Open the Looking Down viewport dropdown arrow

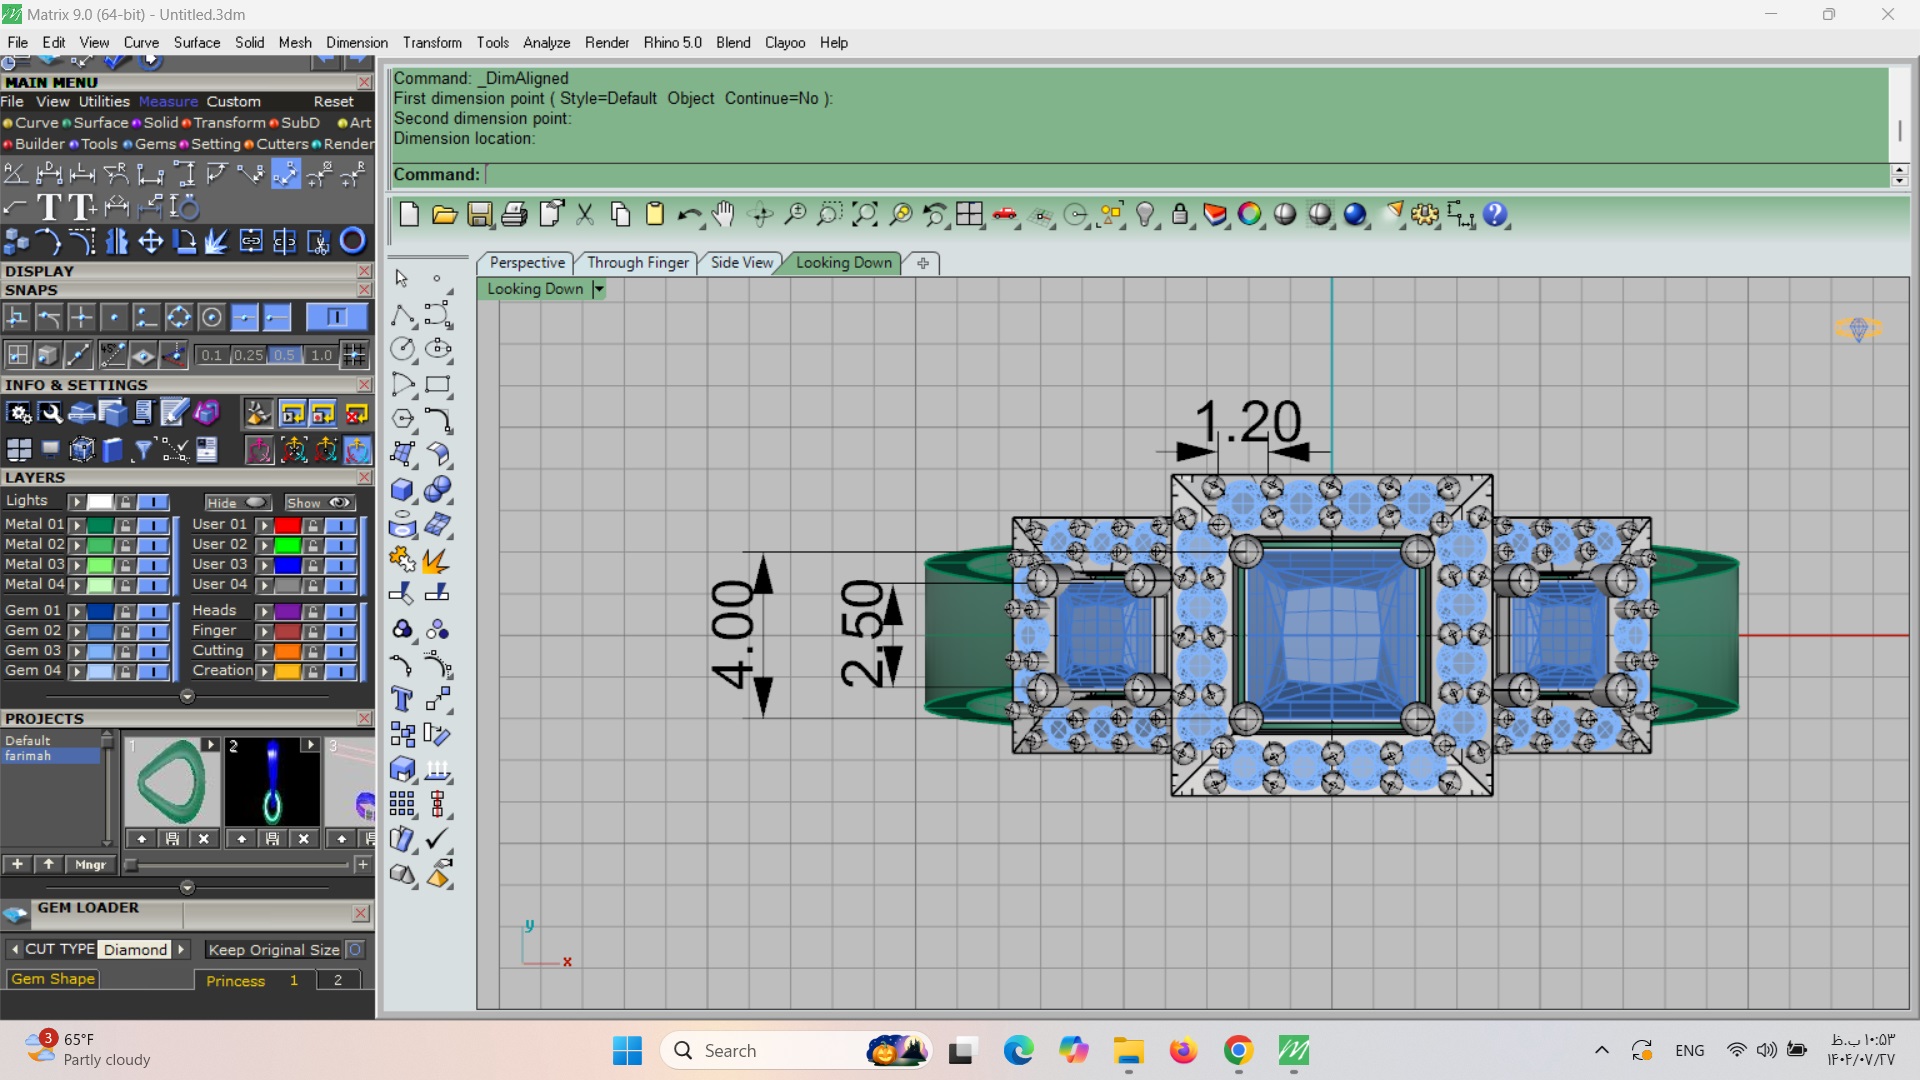(x=598, y=289)
